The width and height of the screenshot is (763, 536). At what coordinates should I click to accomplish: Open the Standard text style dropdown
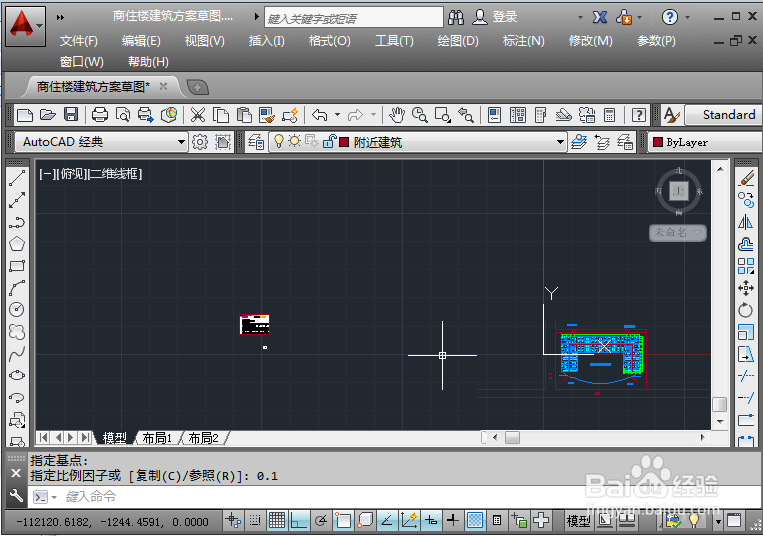point(724,115)
